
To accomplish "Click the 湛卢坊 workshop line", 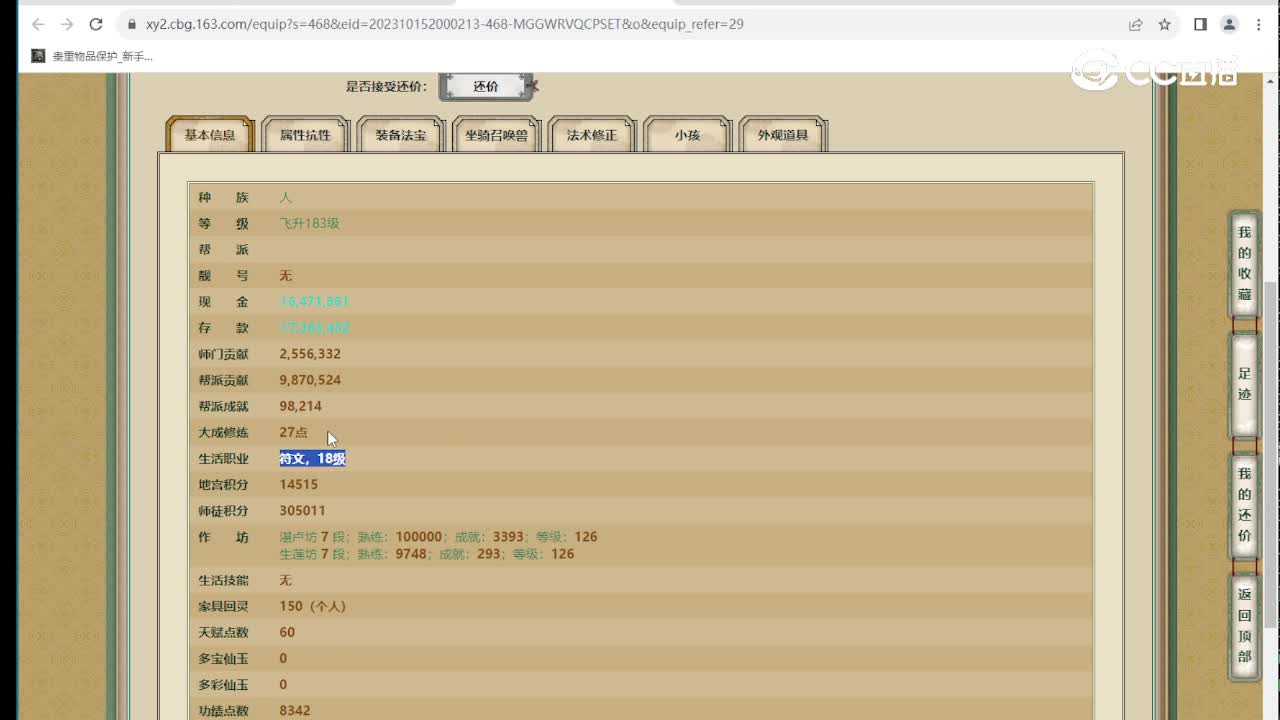I will (x=438, y=537).
